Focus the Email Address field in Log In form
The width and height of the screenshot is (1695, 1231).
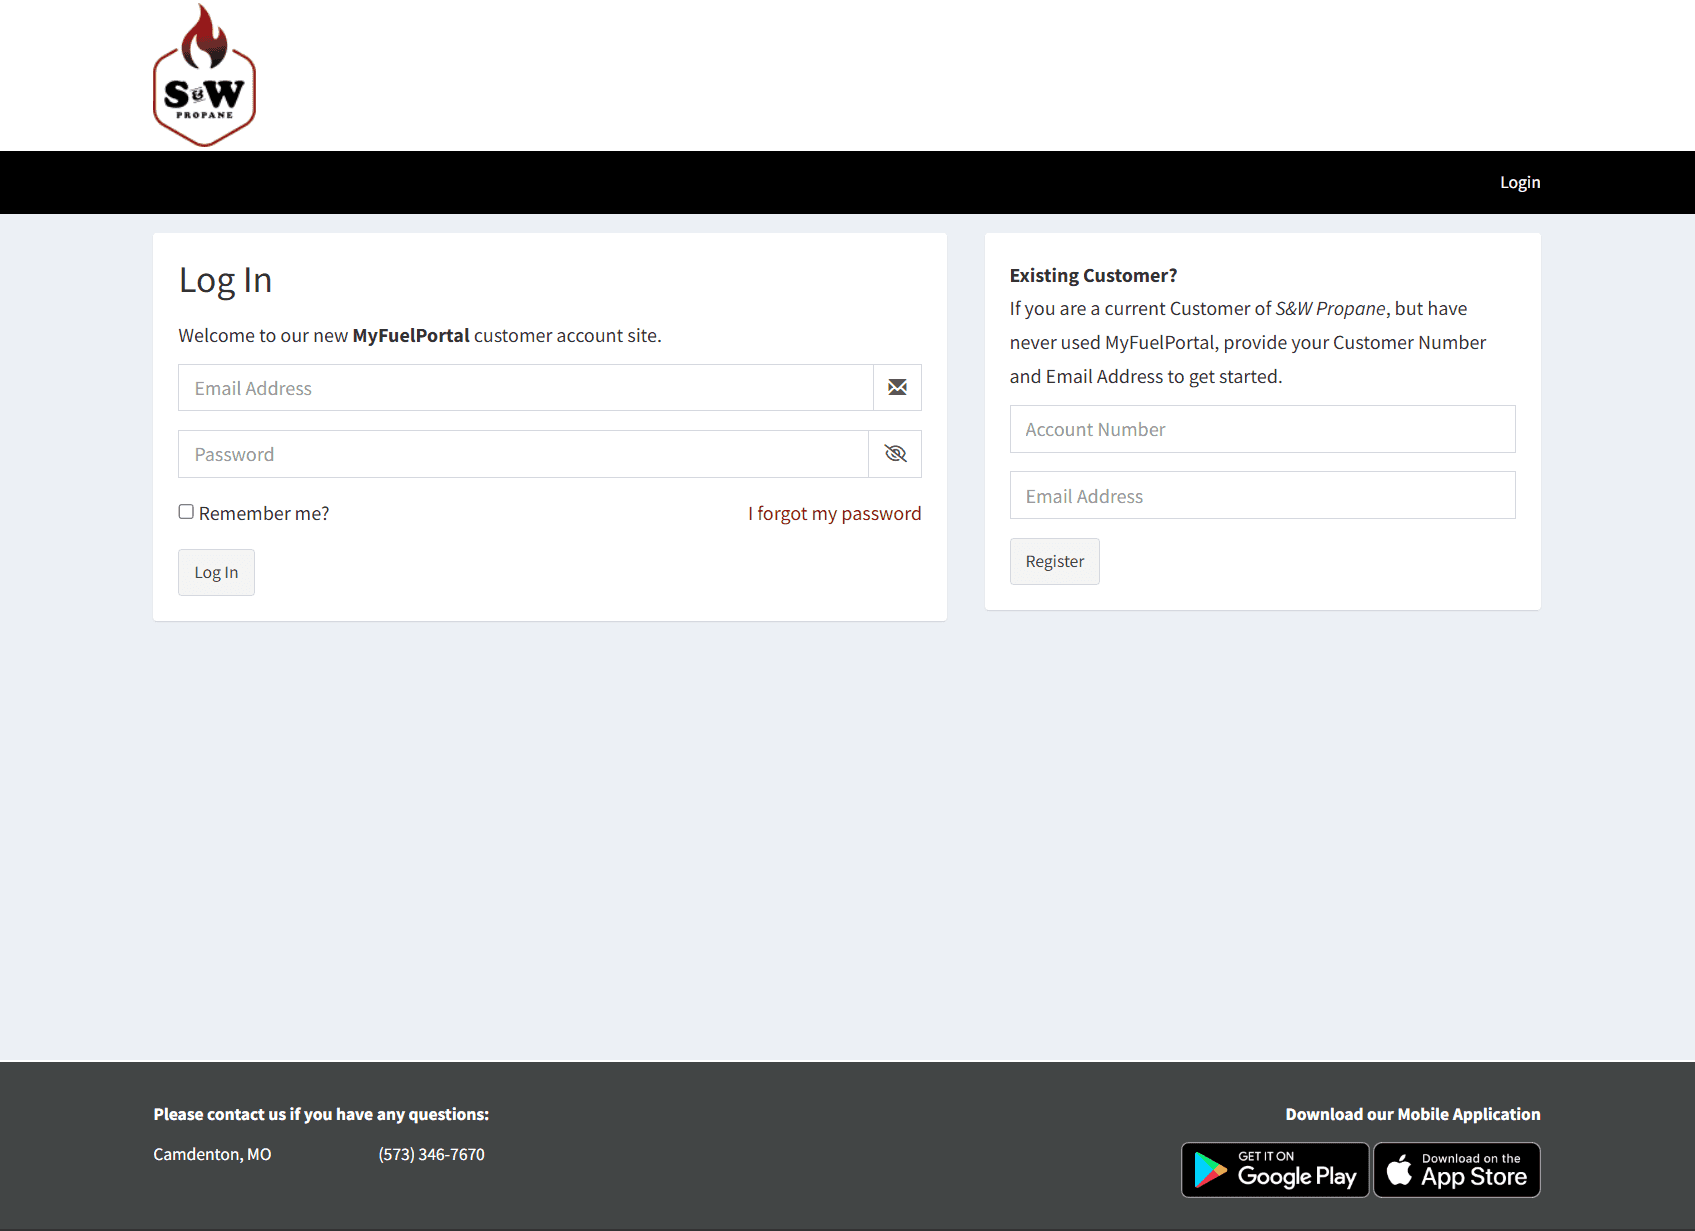(x=526, y=387)
